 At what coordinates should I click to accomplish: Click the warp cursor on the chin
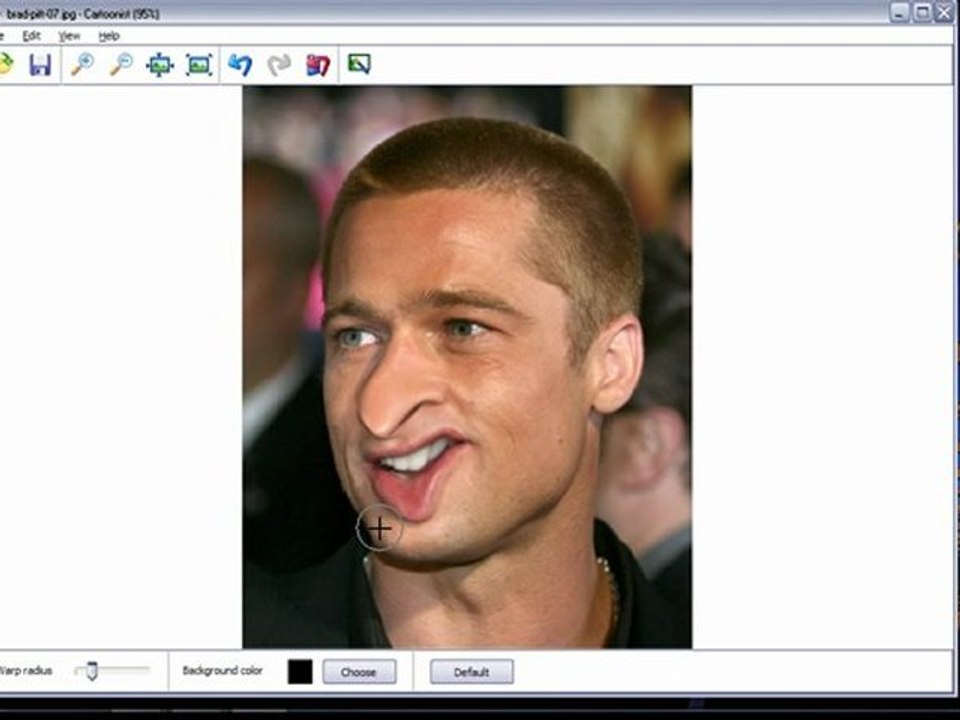[x=379, y=528]
